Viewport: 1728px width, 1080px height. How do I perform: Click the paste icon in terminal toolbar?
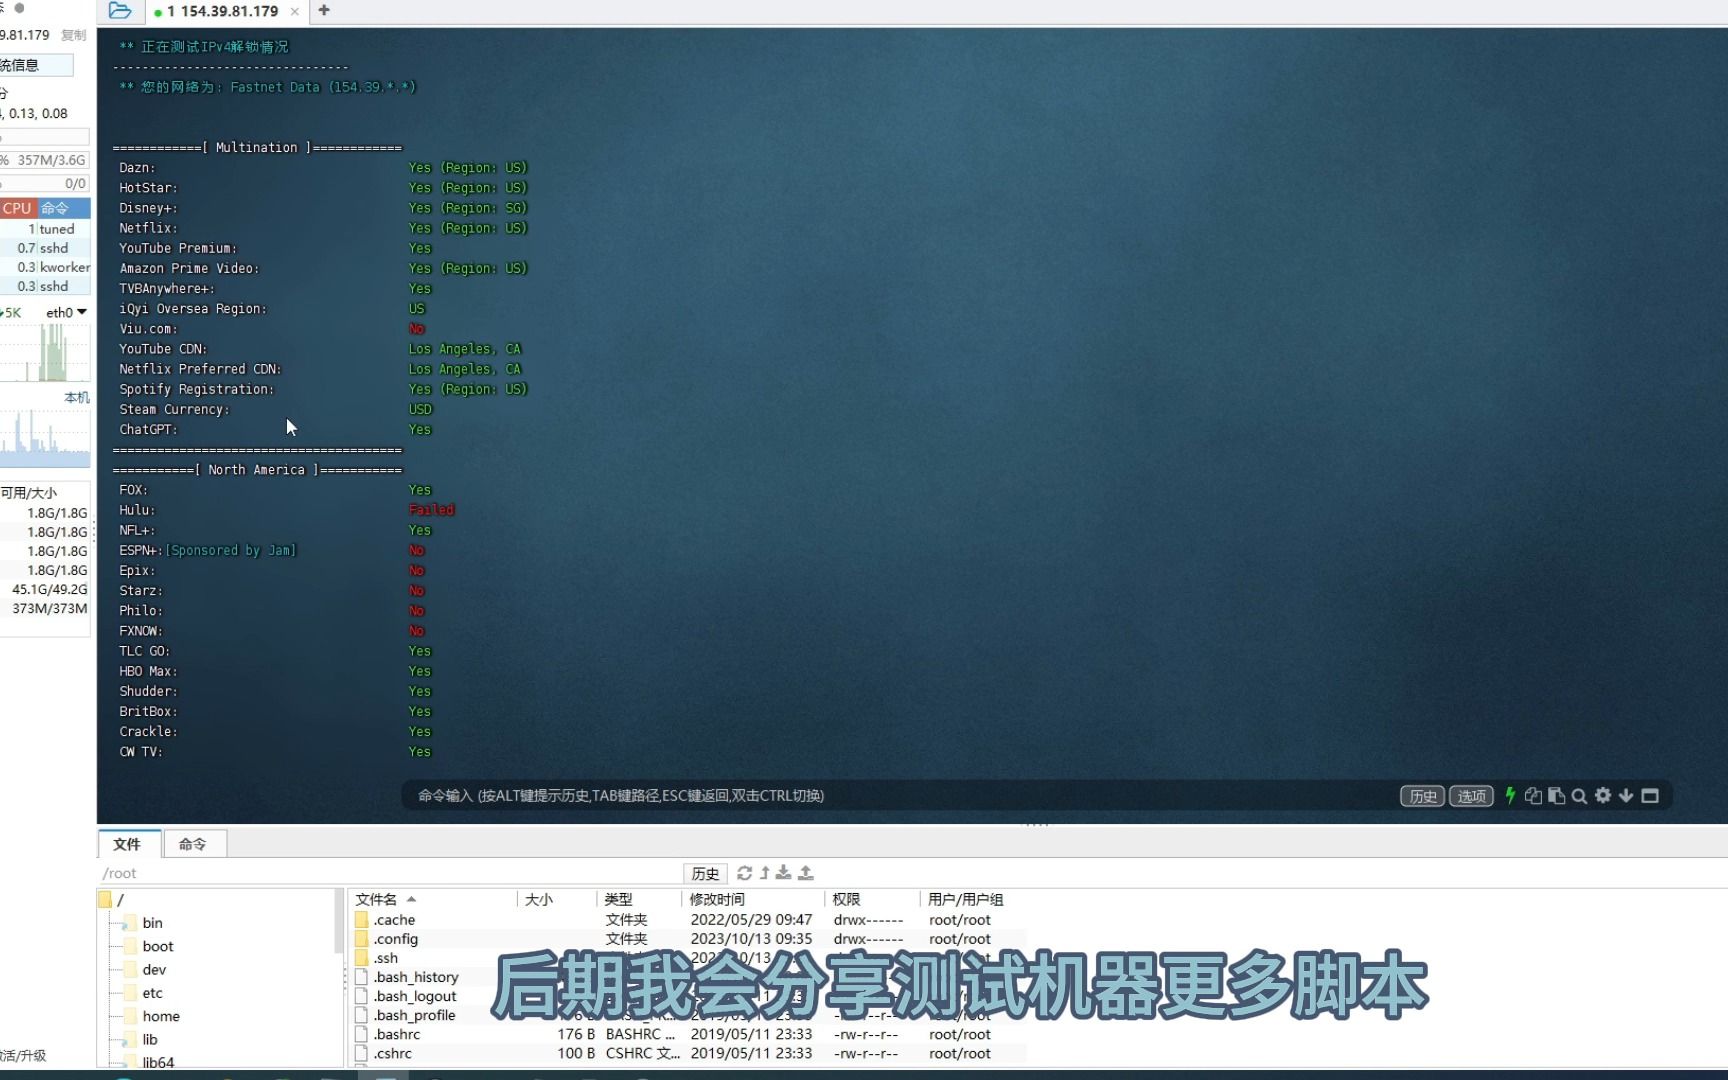pos(1556,796)
